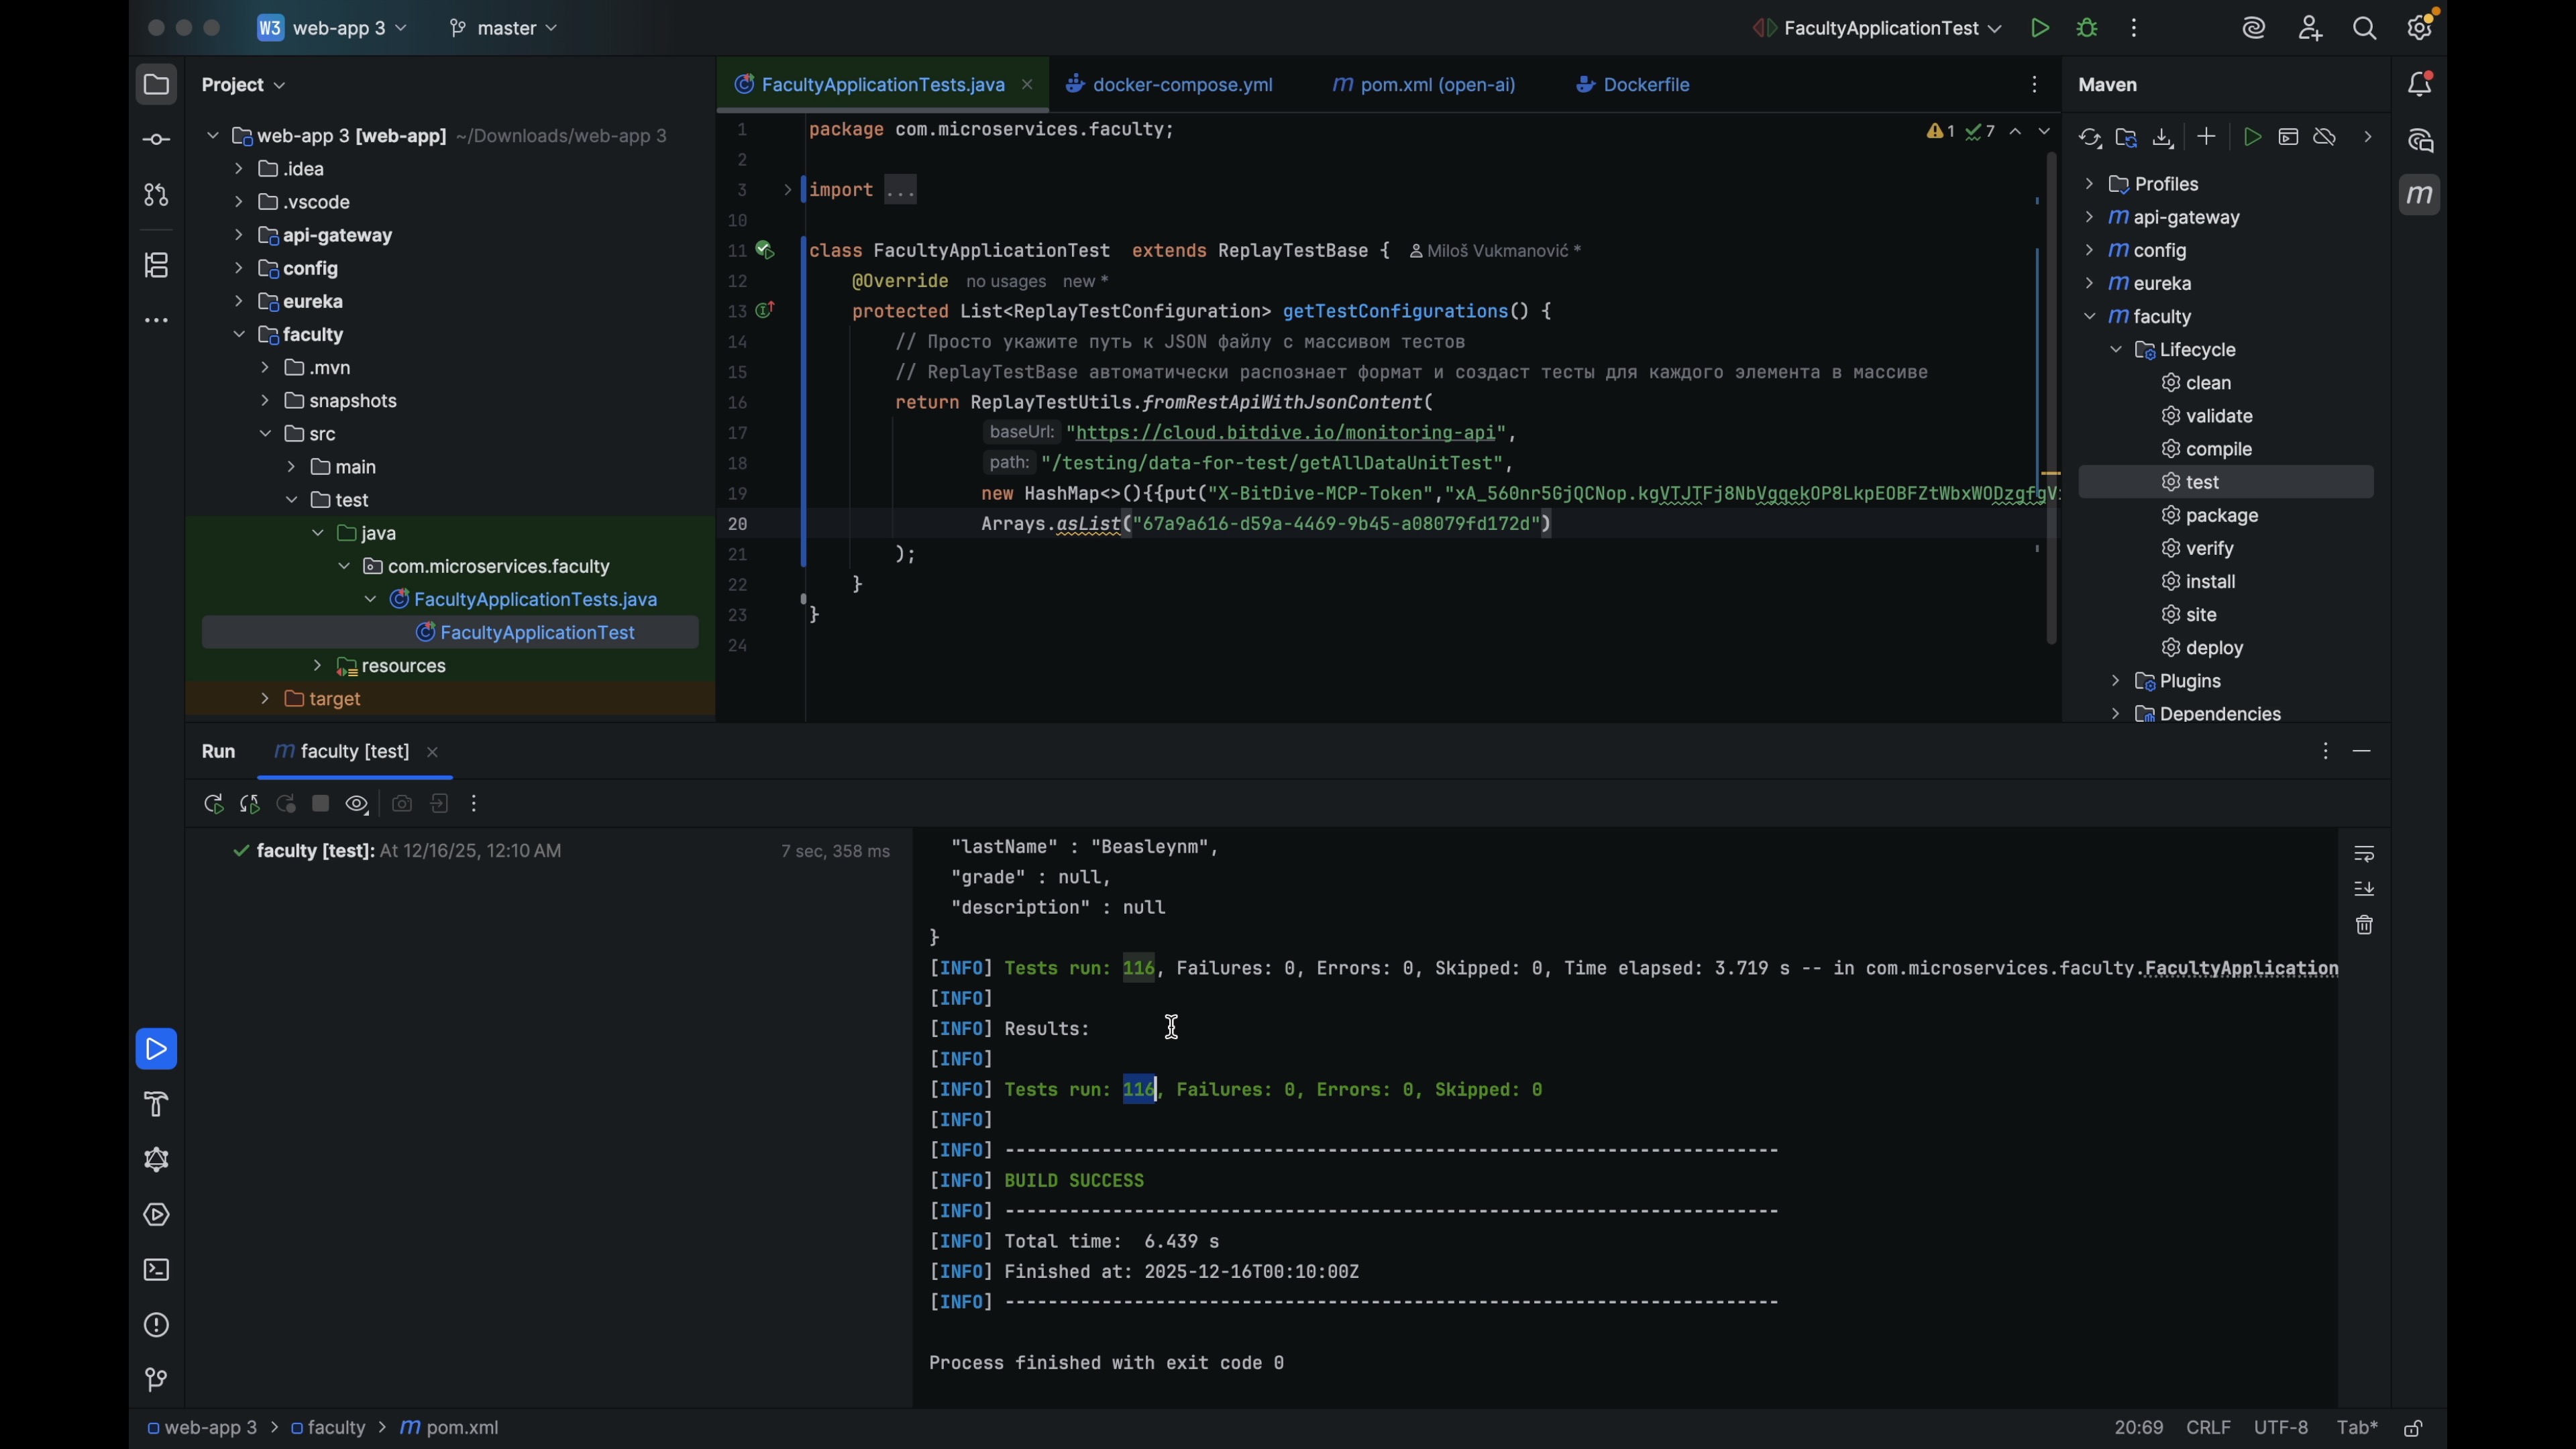Open the Project view dropdown header

[244, 86]
